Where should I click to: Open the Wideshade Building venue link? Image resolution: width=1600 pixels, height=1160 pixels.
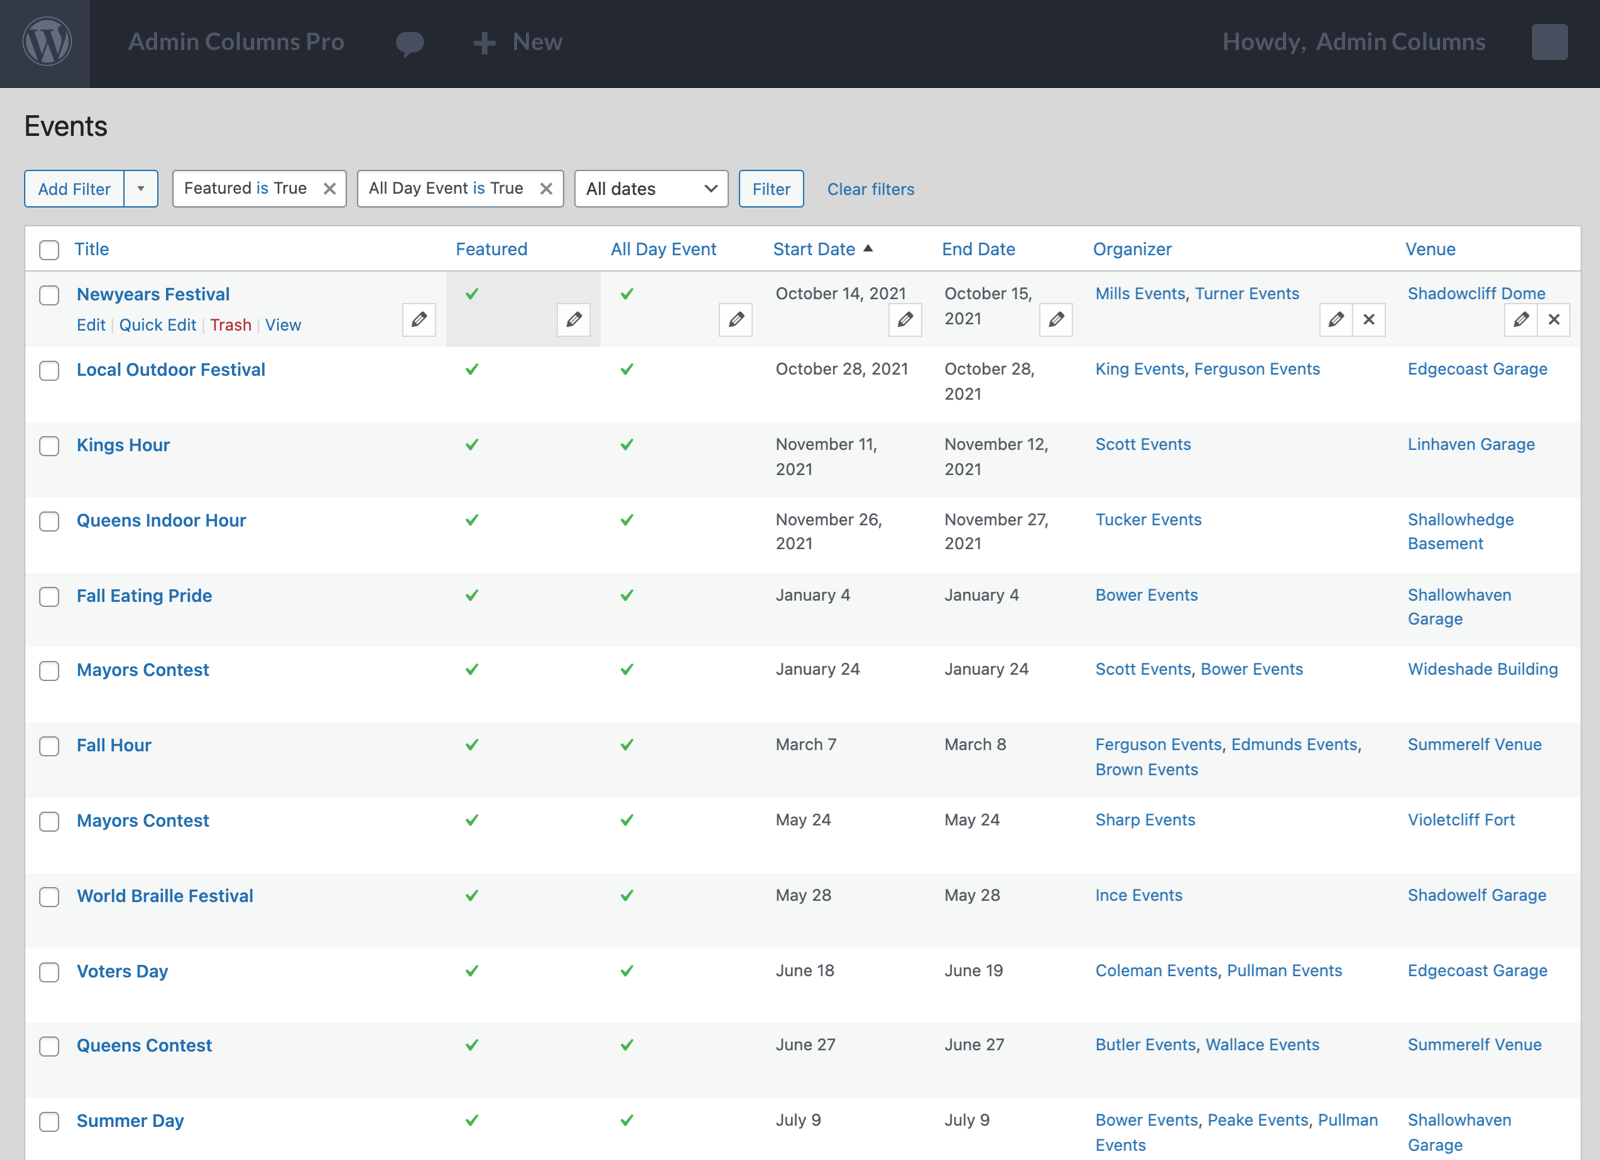1483,669
